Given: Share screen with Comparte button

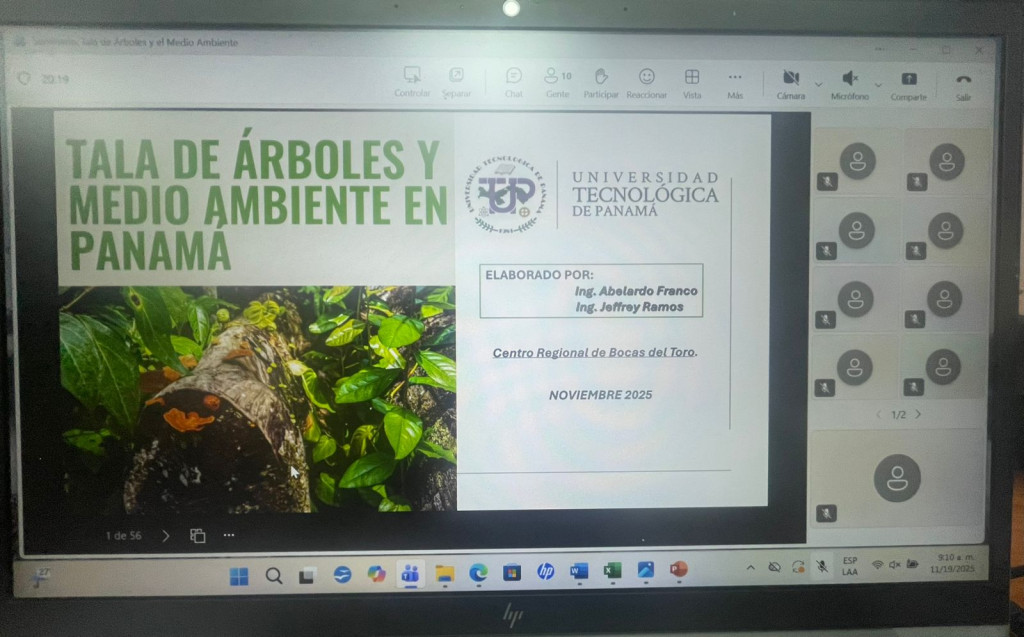Looking at the screenshot, I should (908, 80).
